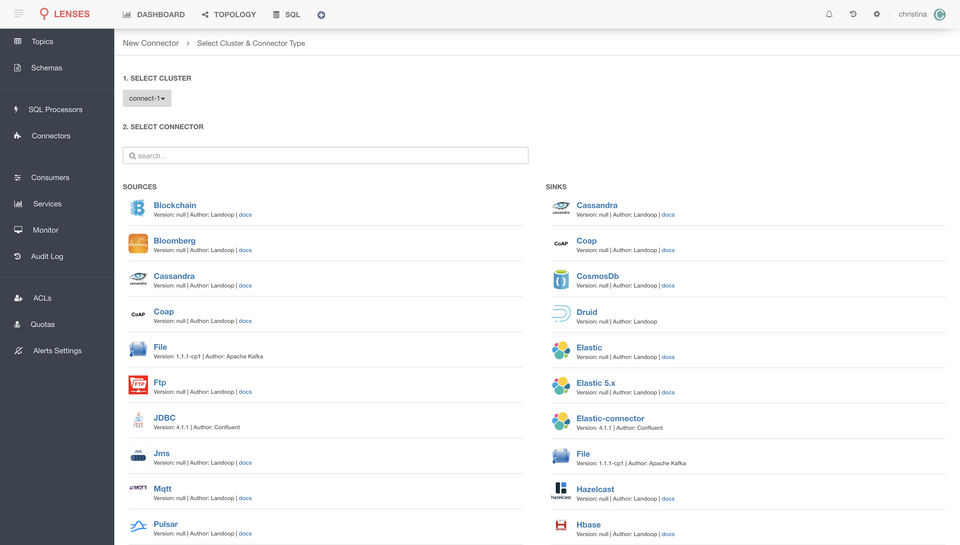Select Hazelcast sink connector
Image resolution: width=960 pixels, height=545 pixels.
click(595, 489)
